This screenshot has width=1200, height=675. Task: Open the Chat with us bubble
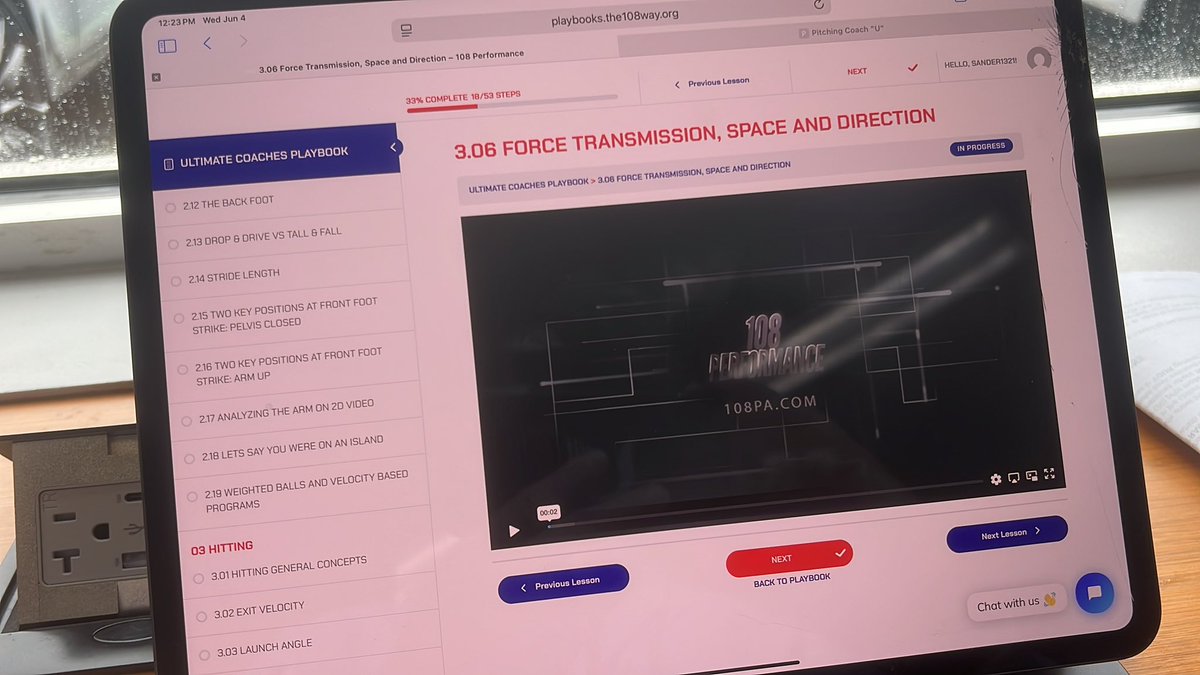tap(1017, 603)
